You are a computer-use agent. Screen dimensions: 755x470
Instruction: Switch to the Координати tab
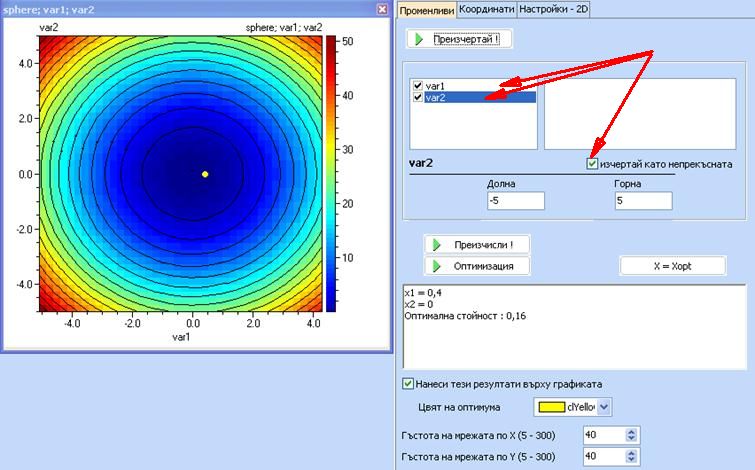487,9
